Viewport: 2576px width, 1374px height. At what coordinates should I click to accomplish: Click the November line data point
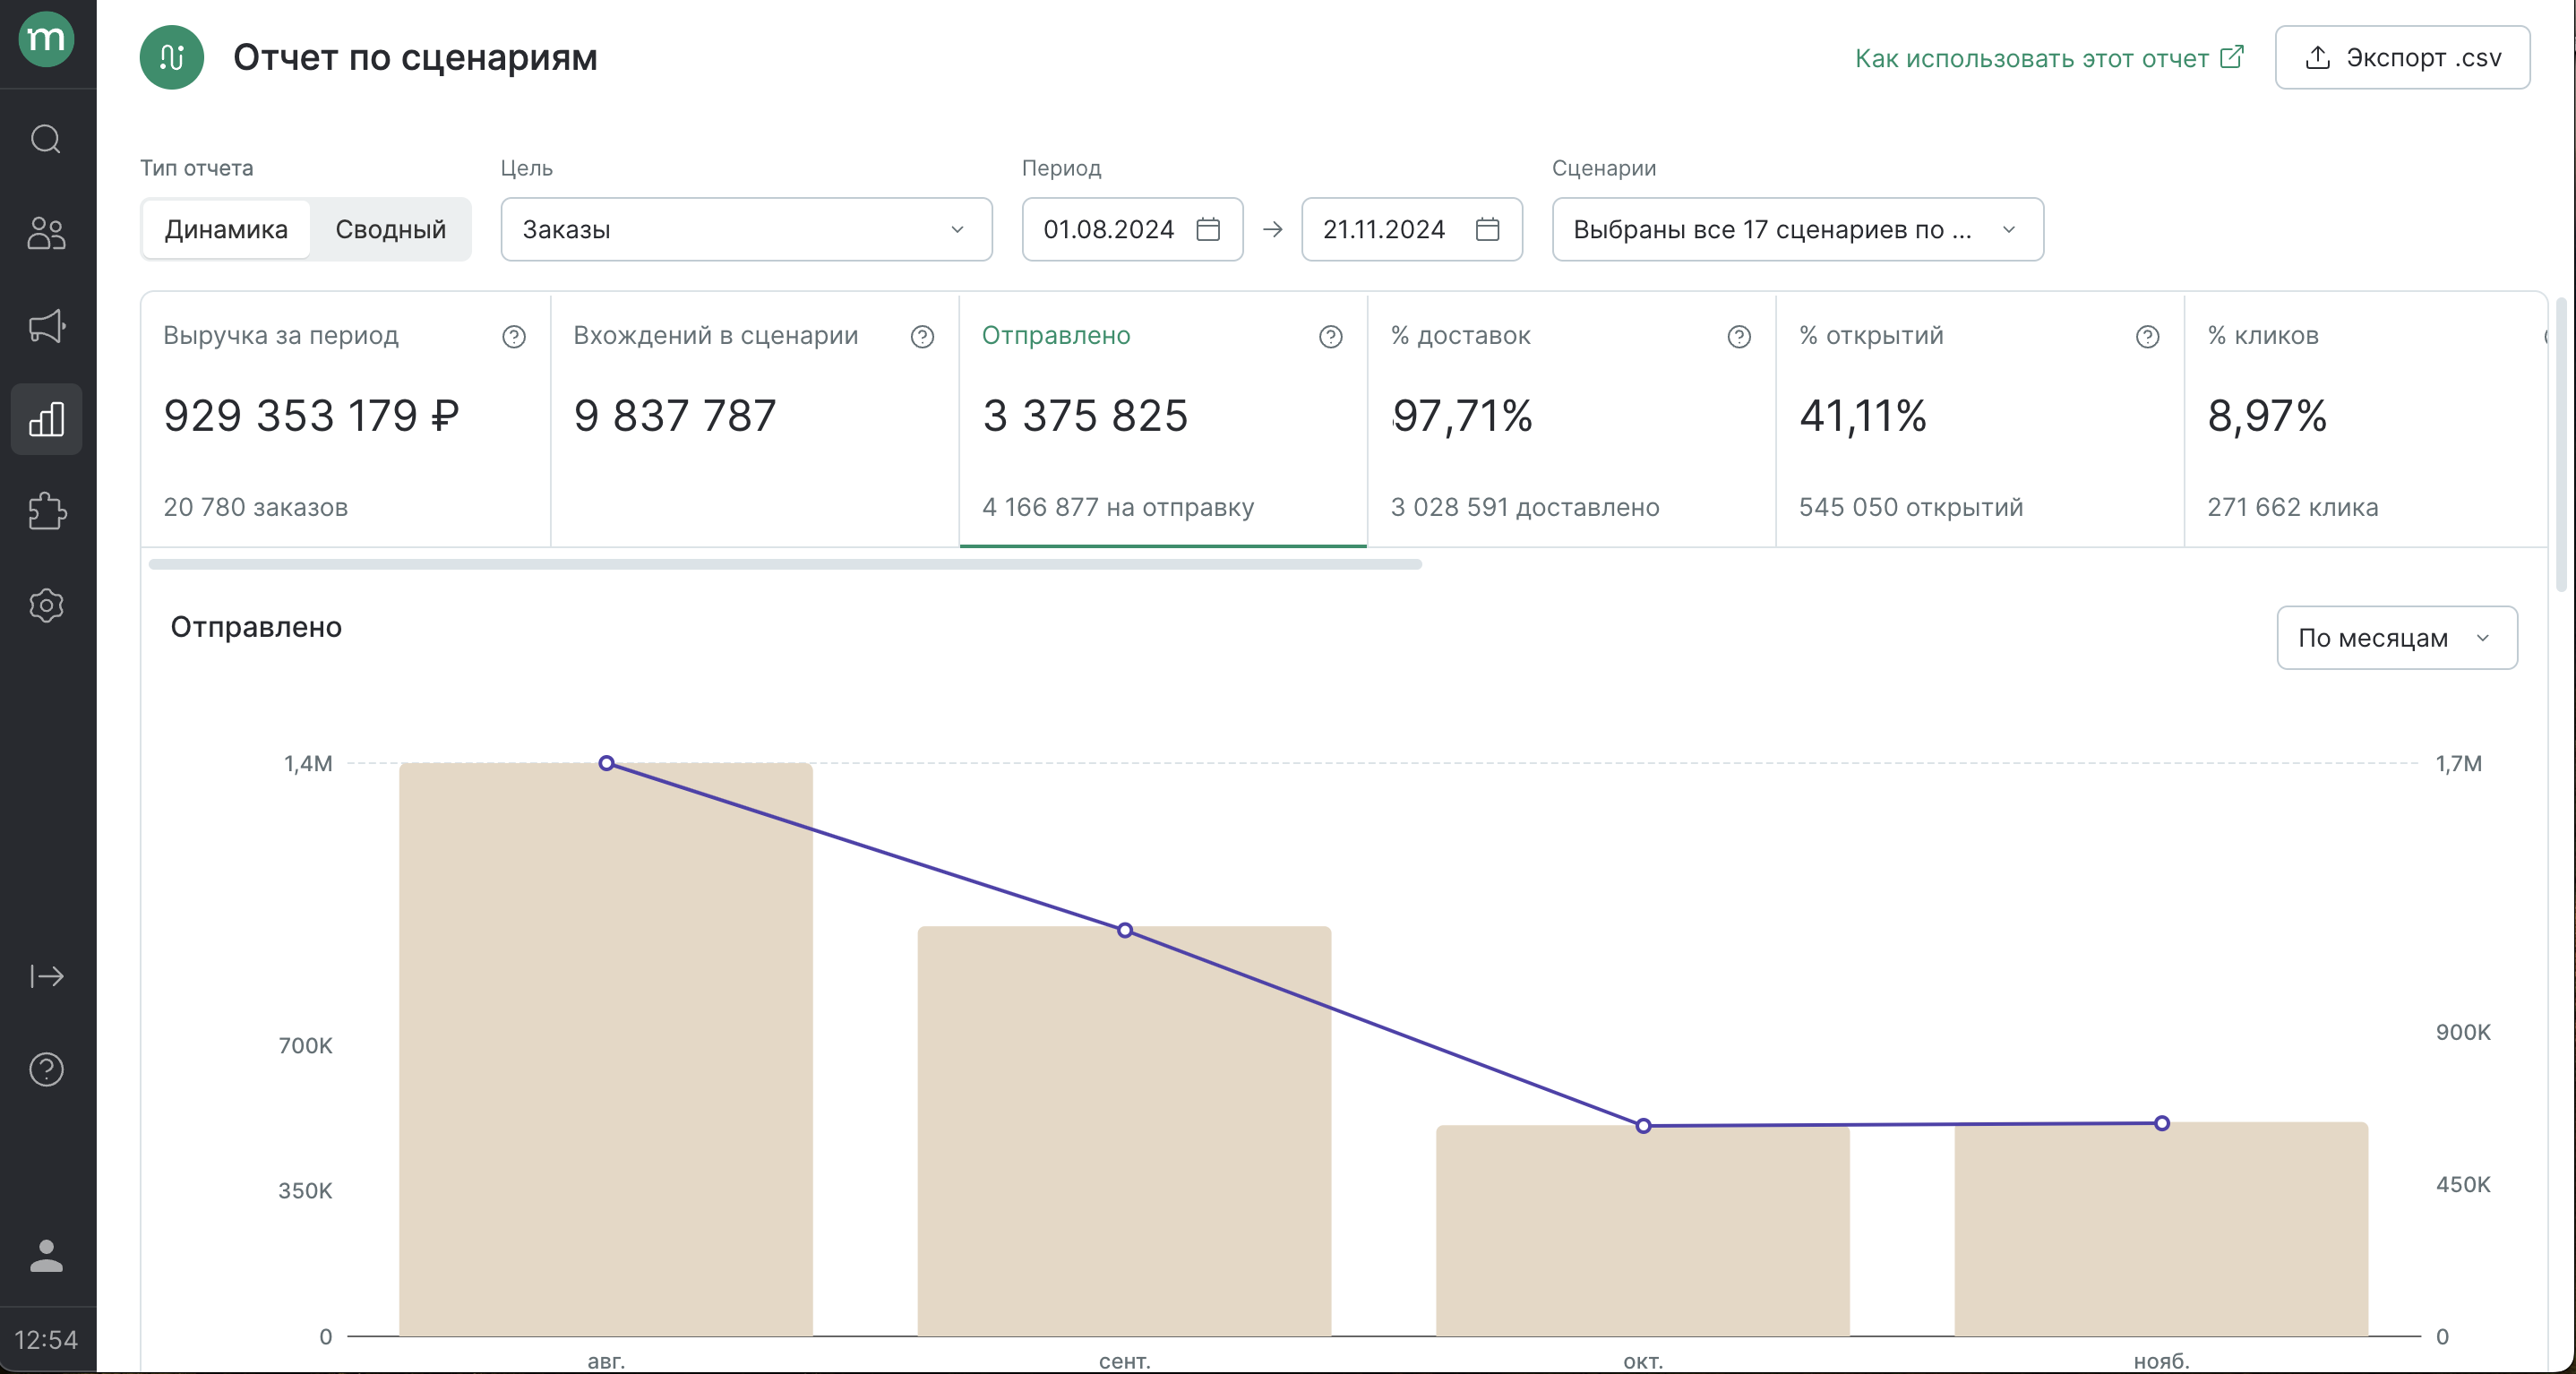2162,1123
